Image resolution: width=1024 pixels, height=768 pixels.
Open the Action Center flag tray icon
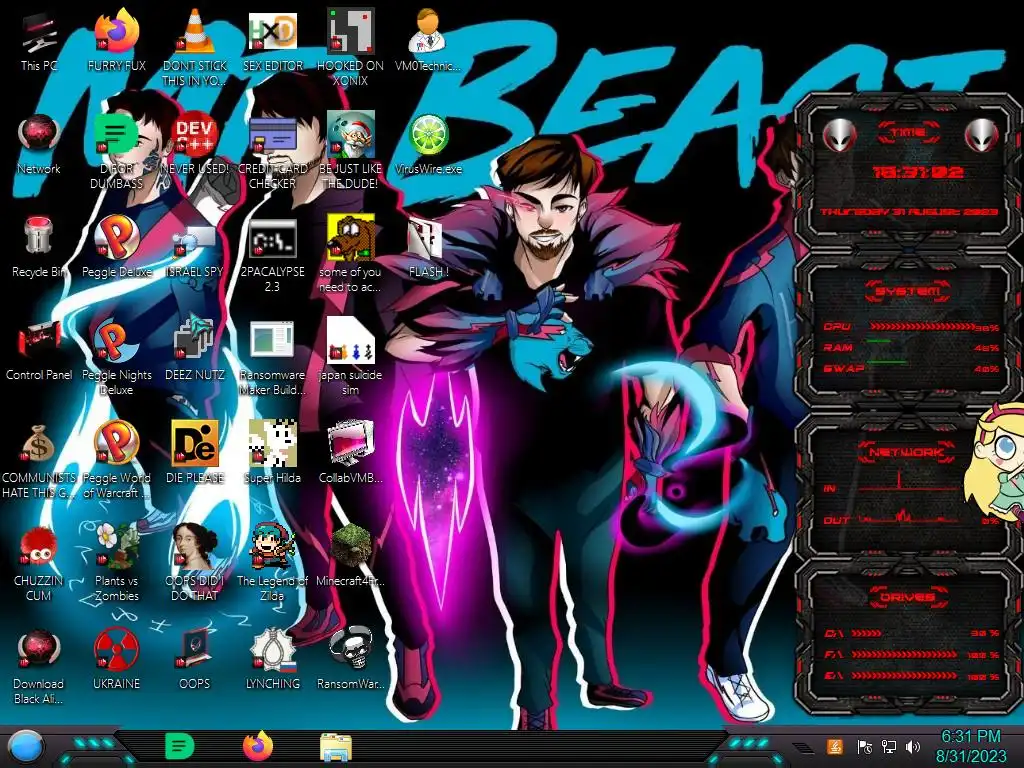point(865,746)
